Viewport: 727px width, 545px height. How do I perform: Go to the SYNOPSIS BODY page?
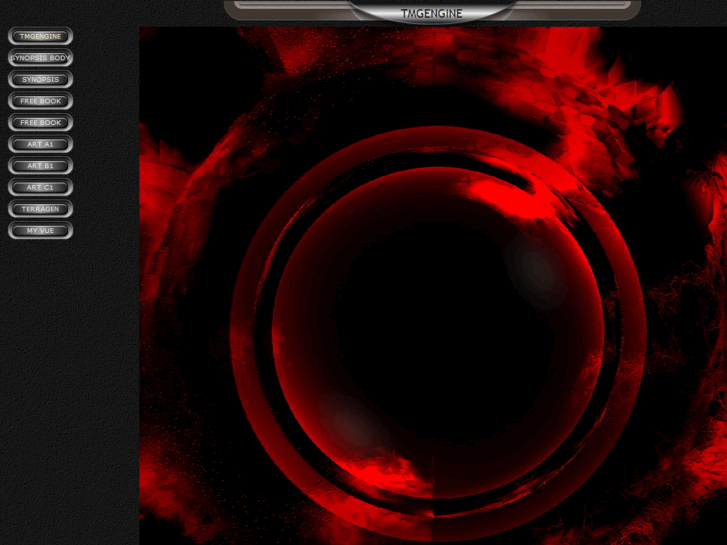40,58
